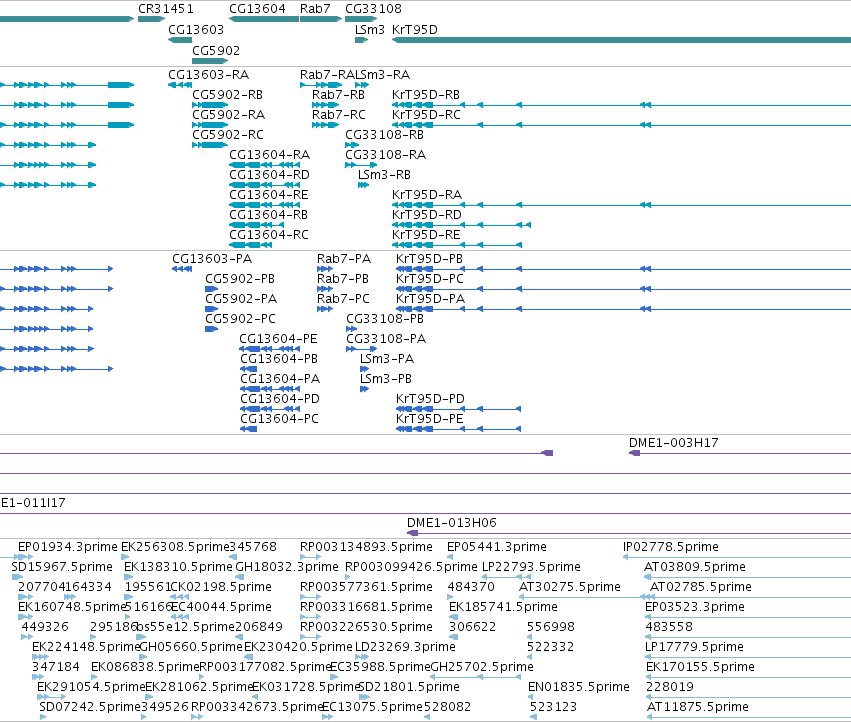Click the LSm3 gene label
851x722 pixels.
pos(370,29)
